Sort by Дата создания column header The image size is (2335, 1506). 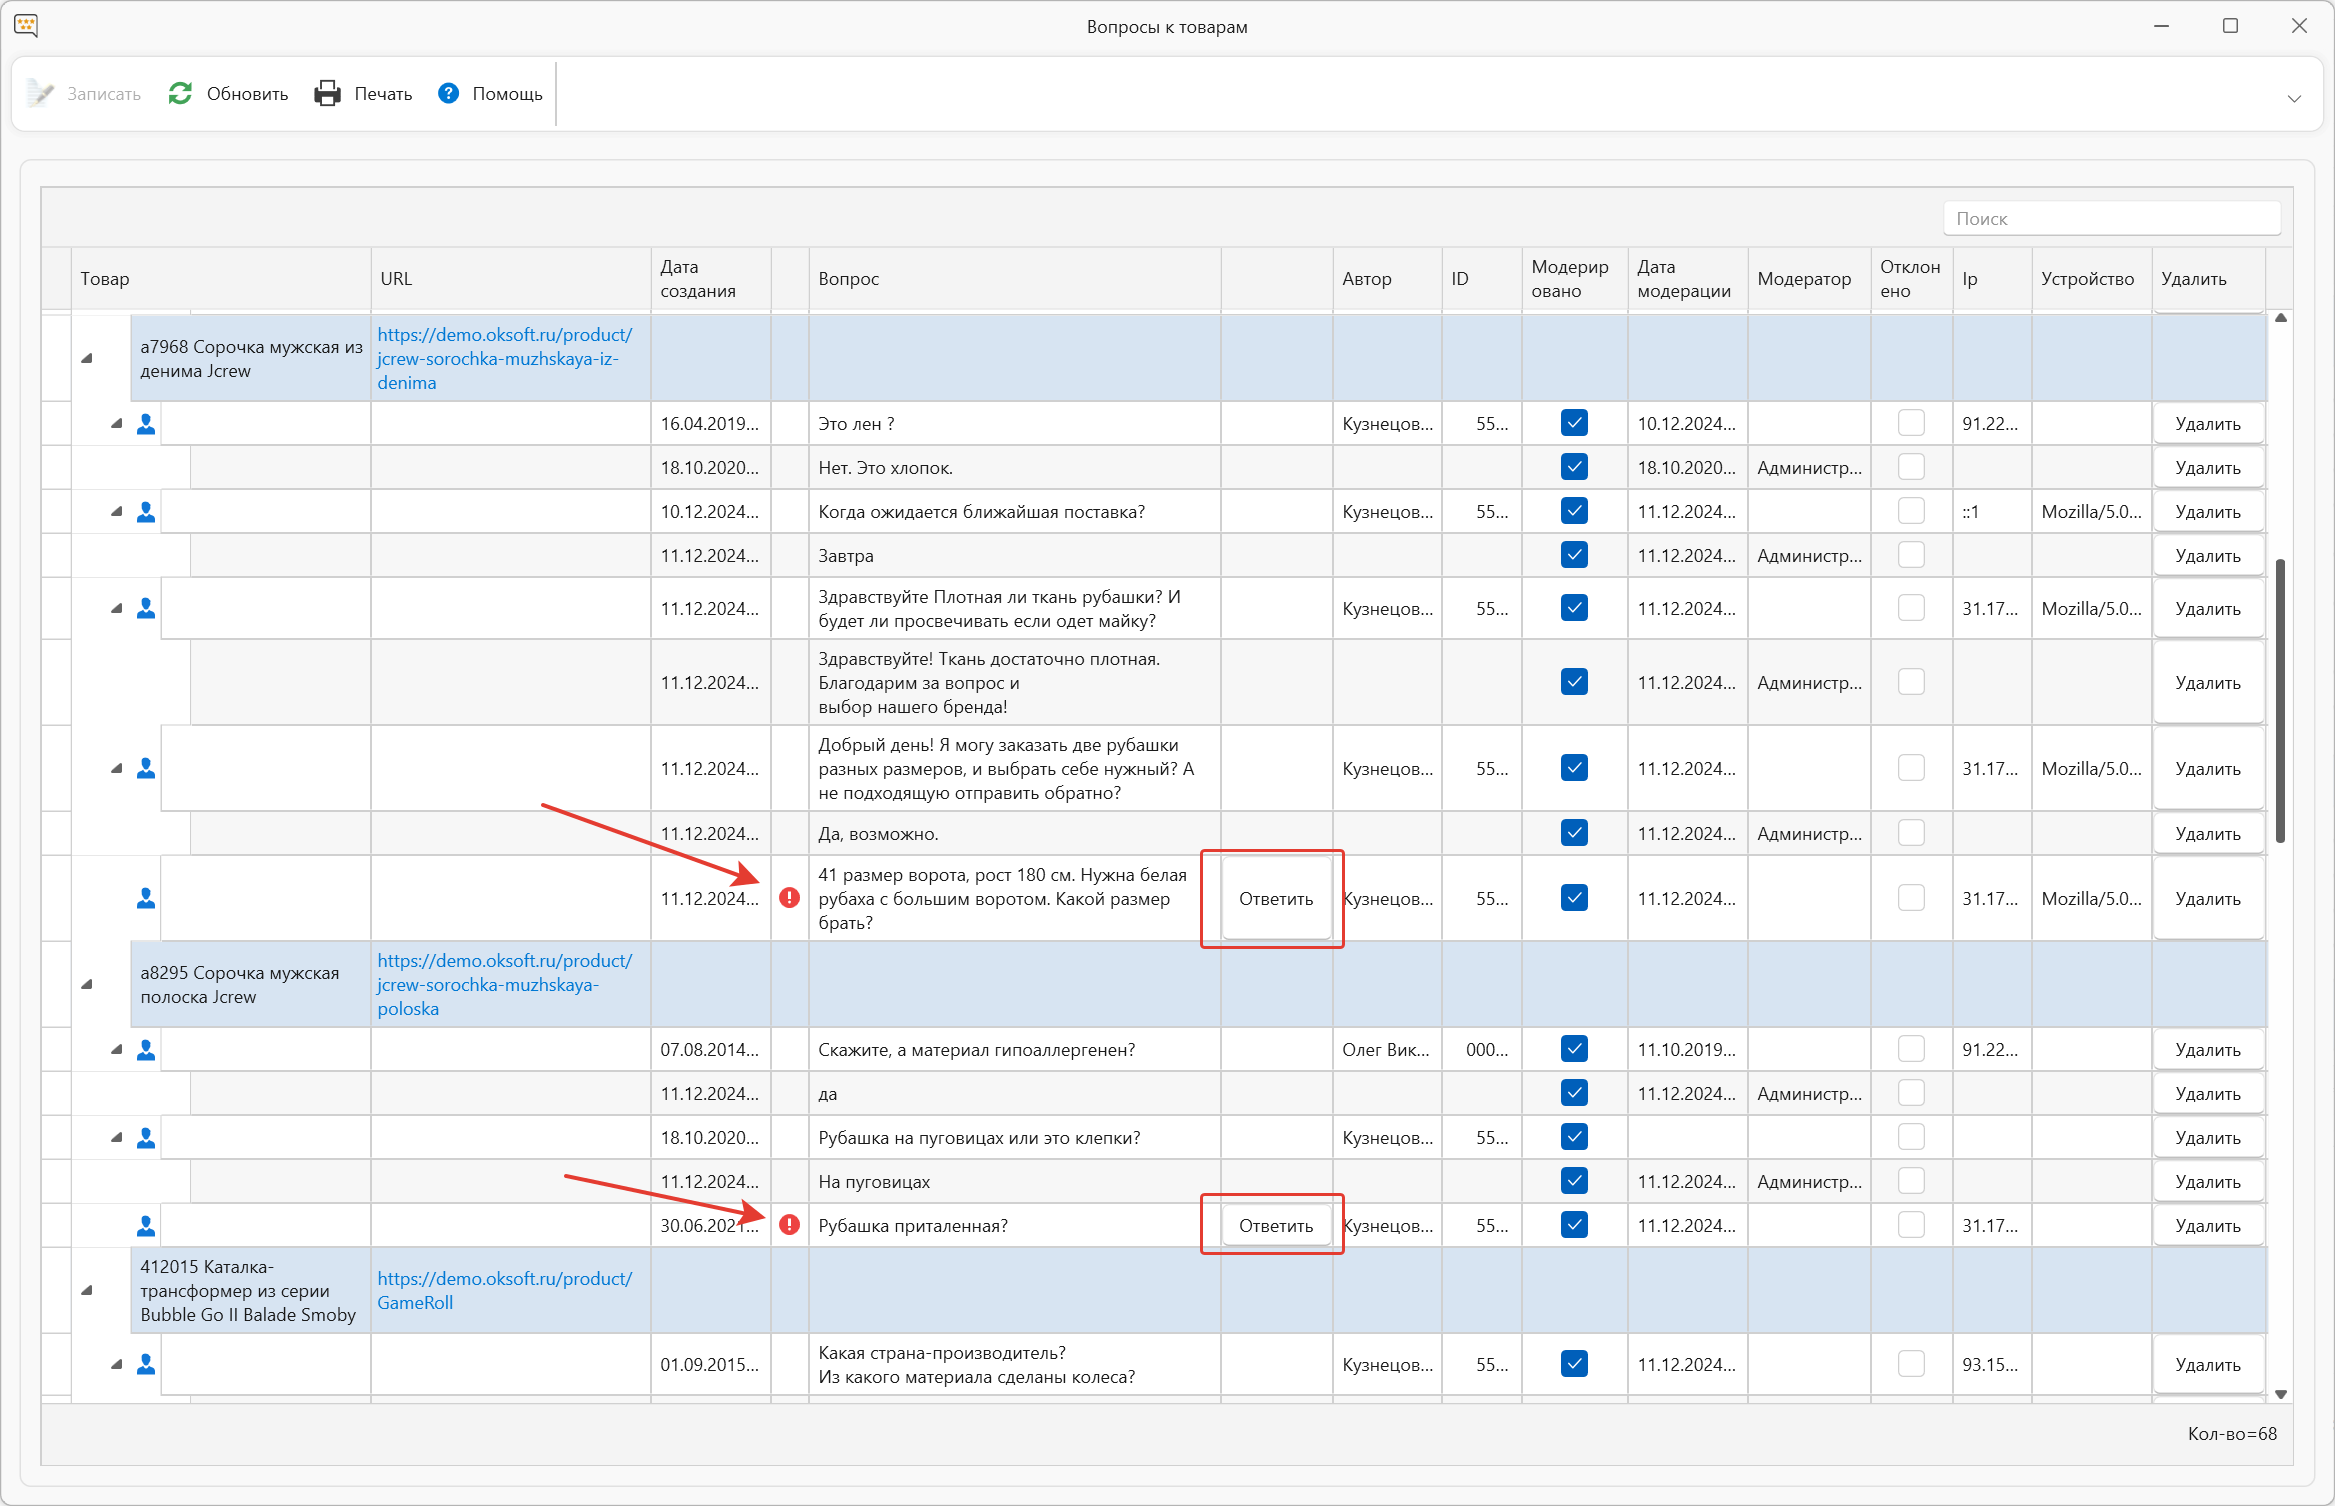(x=710, y=279)
